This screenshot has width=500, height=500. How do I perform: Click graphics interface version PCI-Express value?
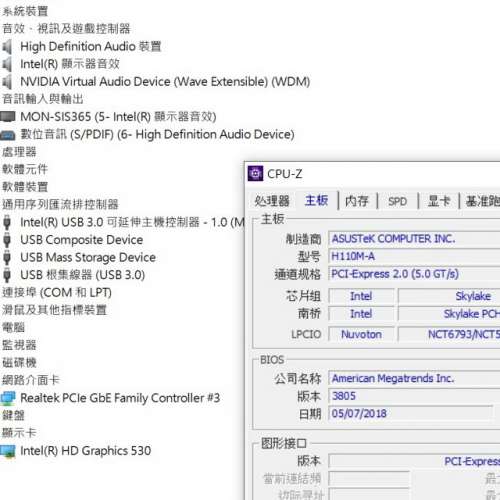pyautogui.click(x=414, y=461)
